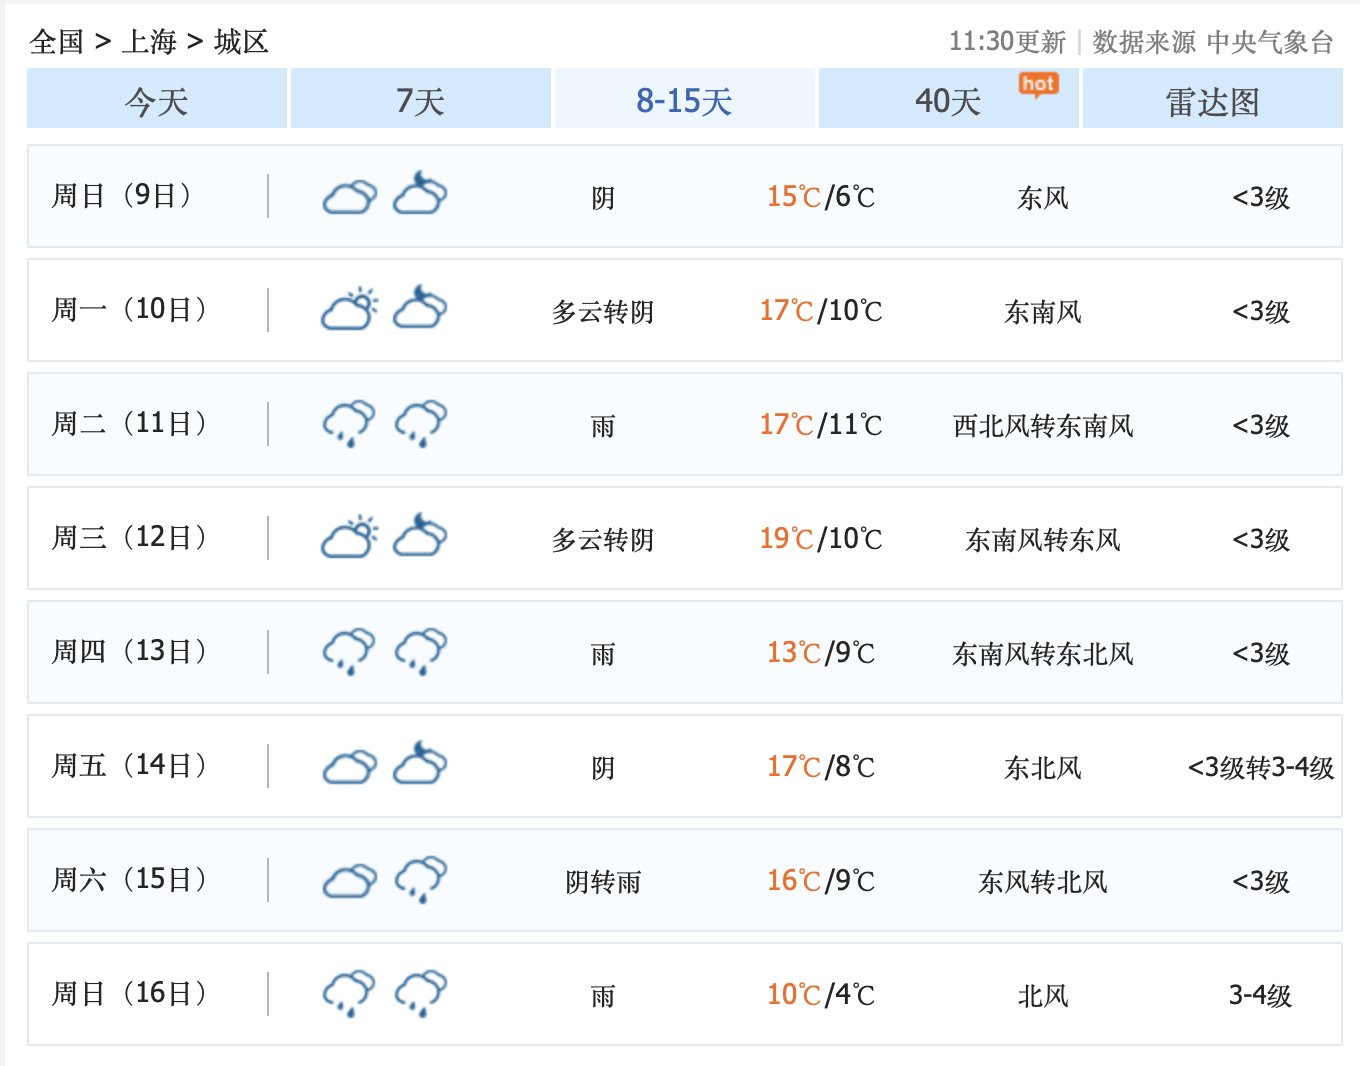Viewport: 1360px width, 1066px height.
Task: Show the 雷达图 radar tab
Action: (1212, 100)
